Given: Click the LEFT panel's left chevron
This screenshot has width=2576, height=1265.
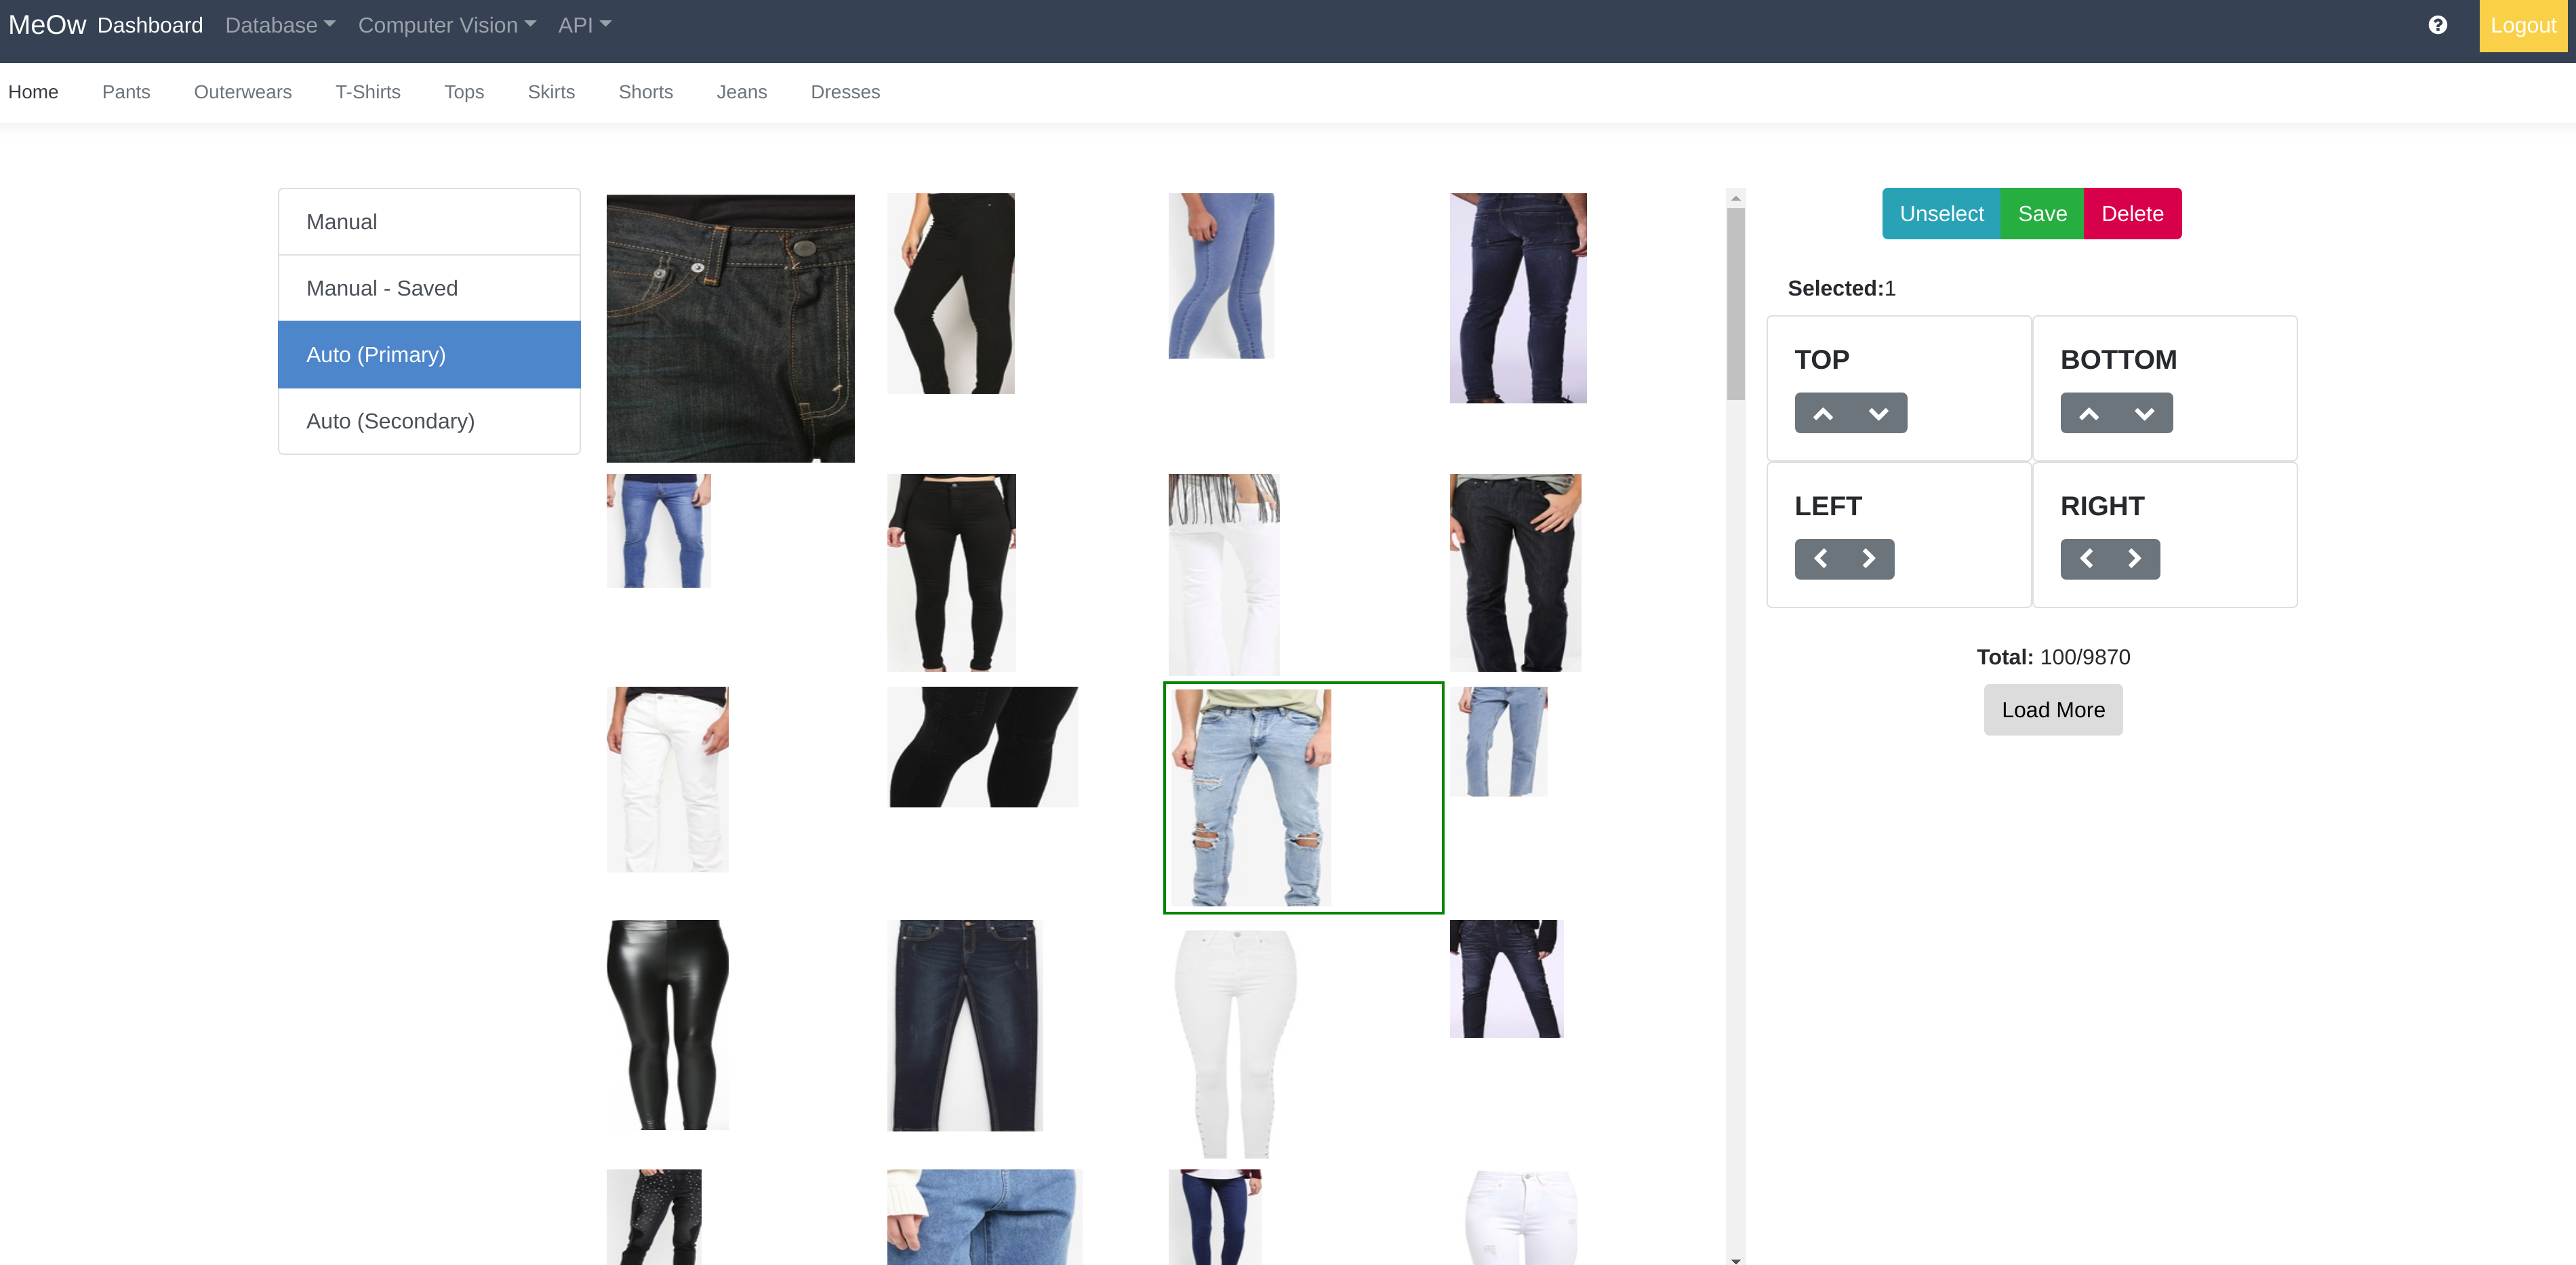Looking at the screenshot, I should [x=1821, y=559].
